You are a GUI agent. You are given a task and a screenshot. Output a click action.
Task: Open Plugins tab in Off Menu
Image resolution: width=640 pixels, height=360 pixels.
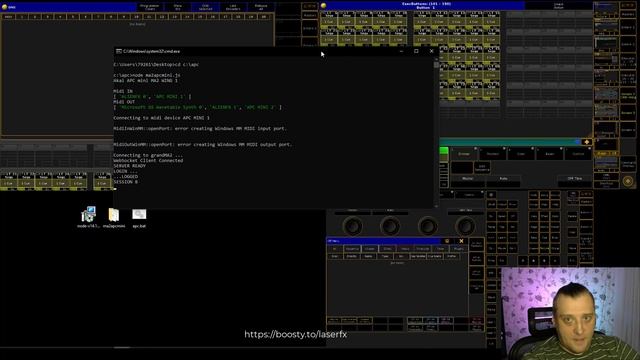(x=458, y=249)
